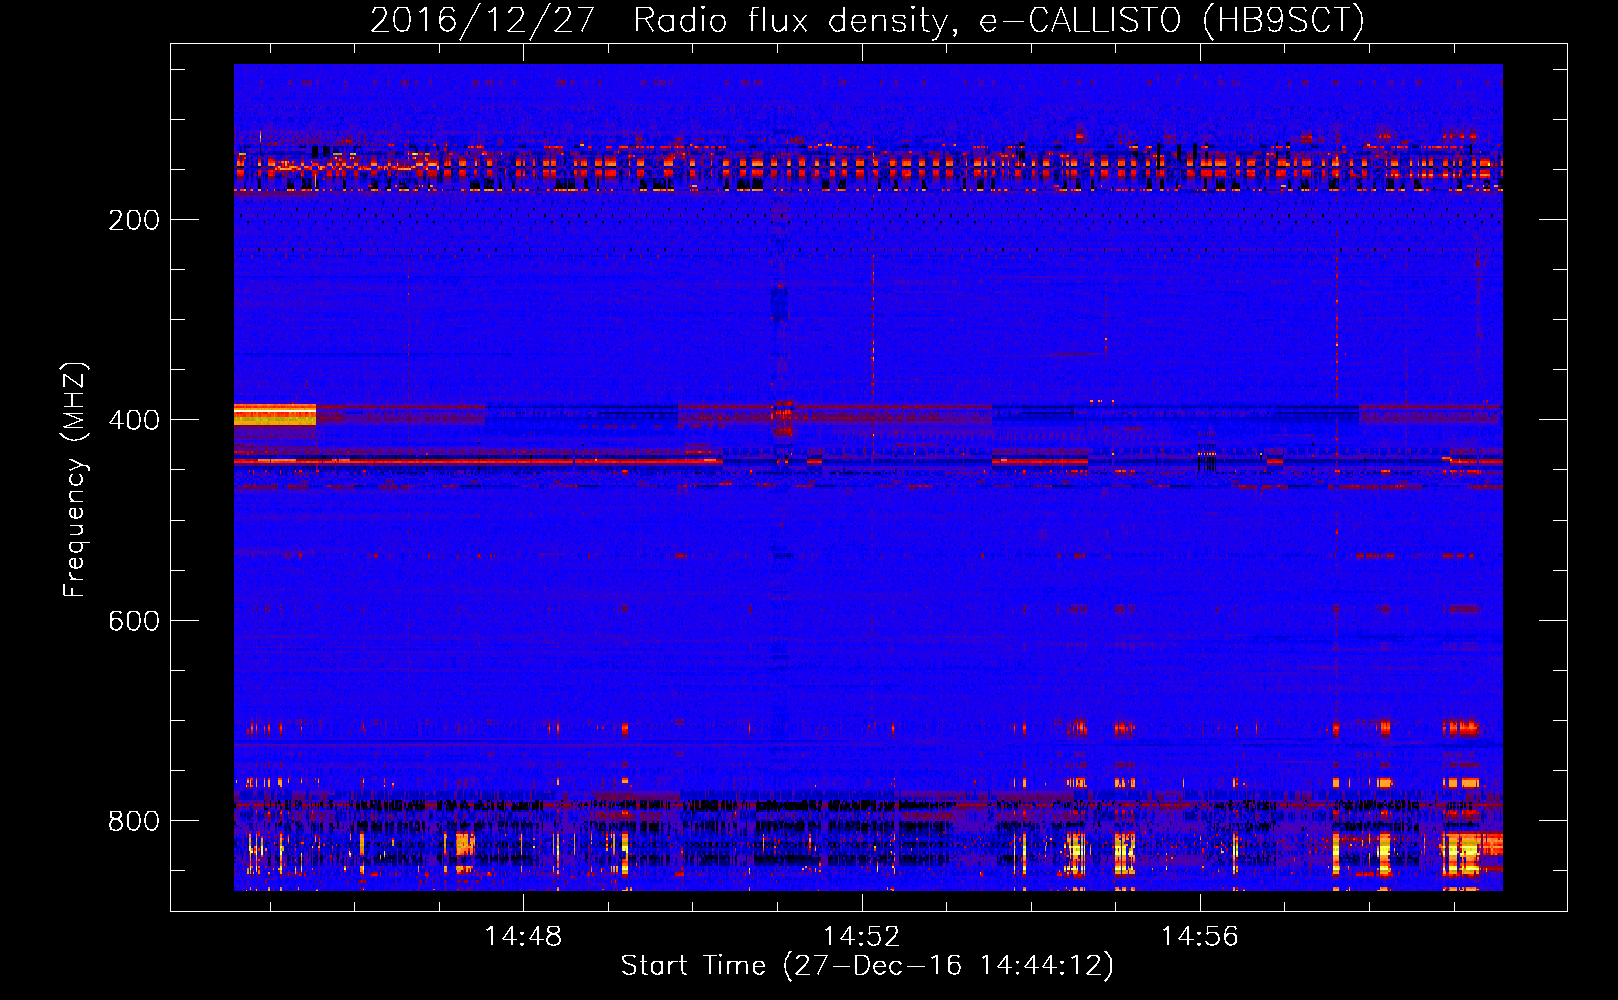This screenshot has height=1000, width=1618.
Task: Click the '14:48' time axis label
Action: (x=523, y=936)
